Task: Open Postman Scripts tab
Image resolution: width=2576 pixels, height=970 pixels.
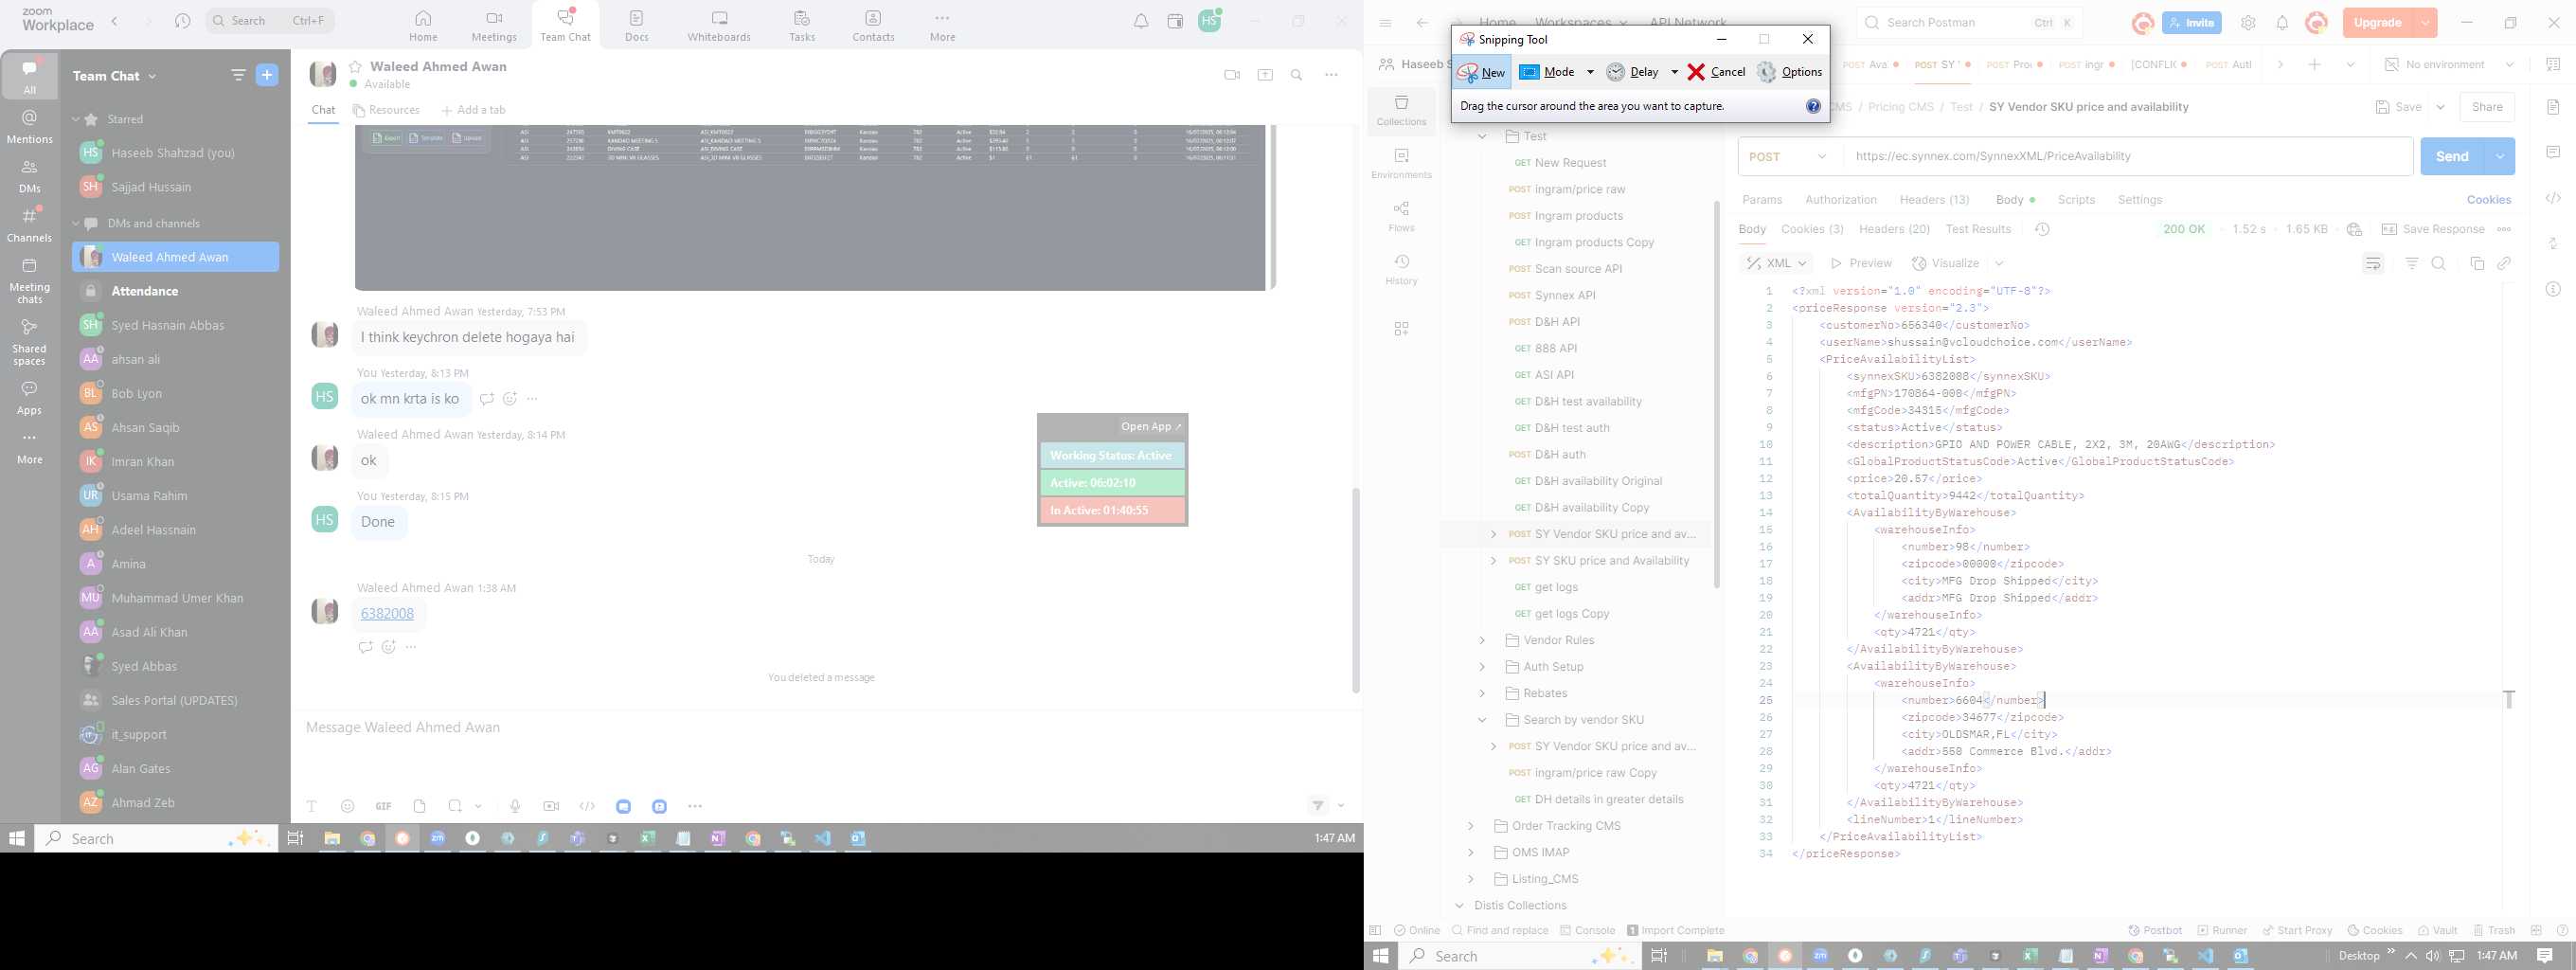Action: point(2076,200)
